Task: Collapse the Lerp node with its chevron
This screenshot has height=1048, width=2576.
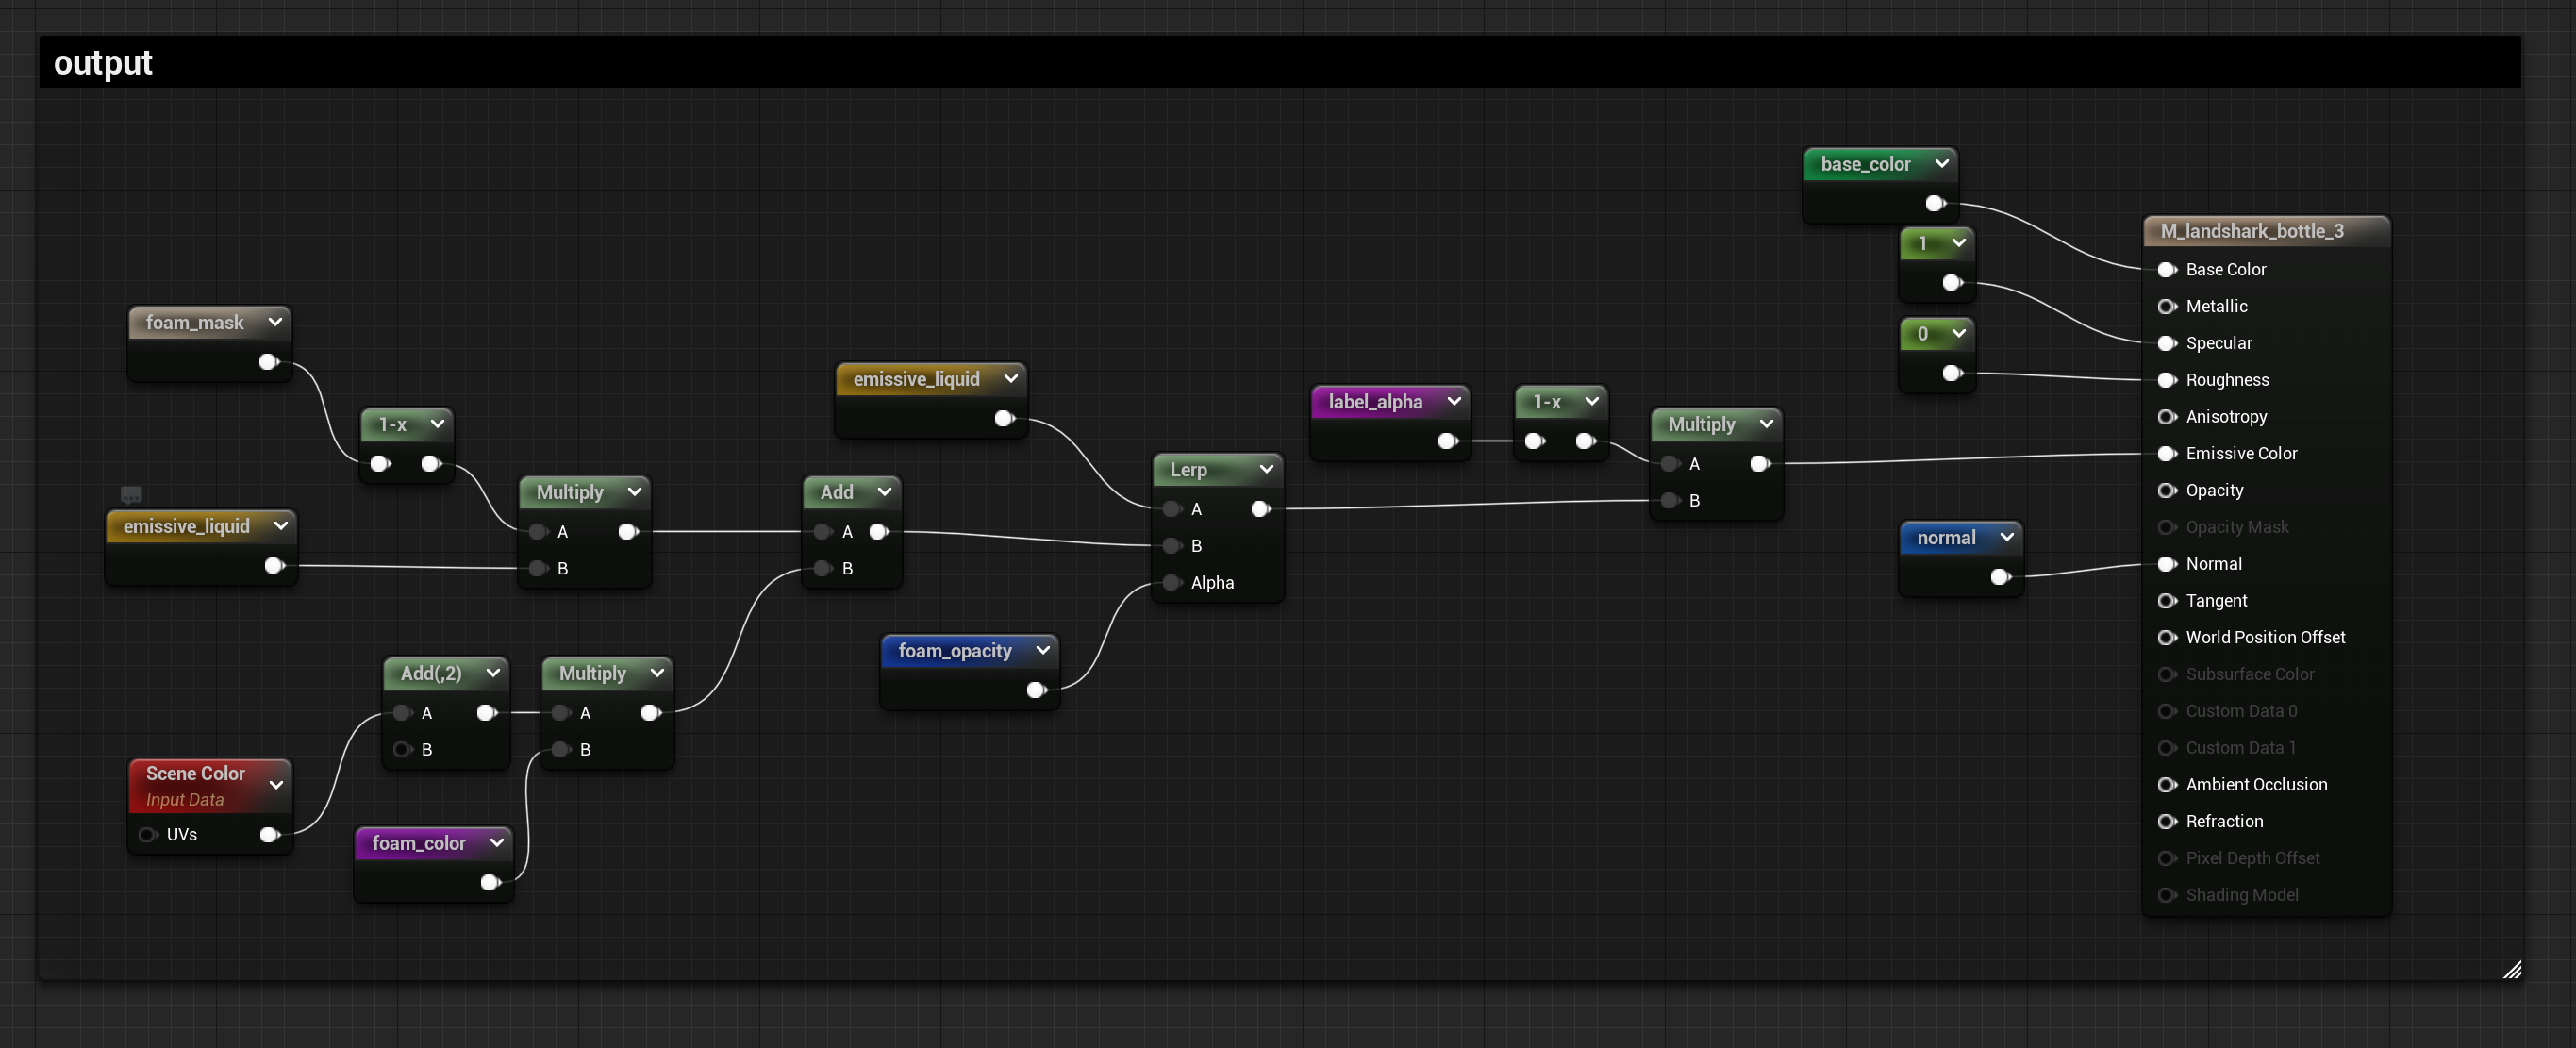Action: pos(1266,469)
